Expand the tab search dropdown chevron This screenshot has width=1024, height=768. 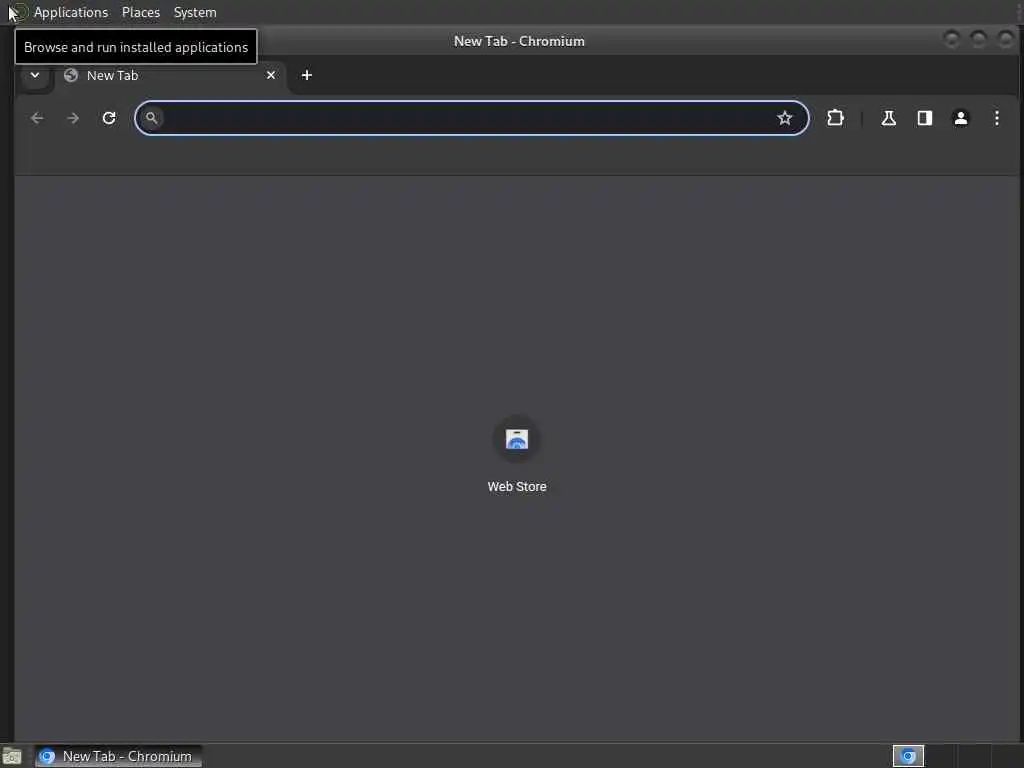[x=35, y=75]
